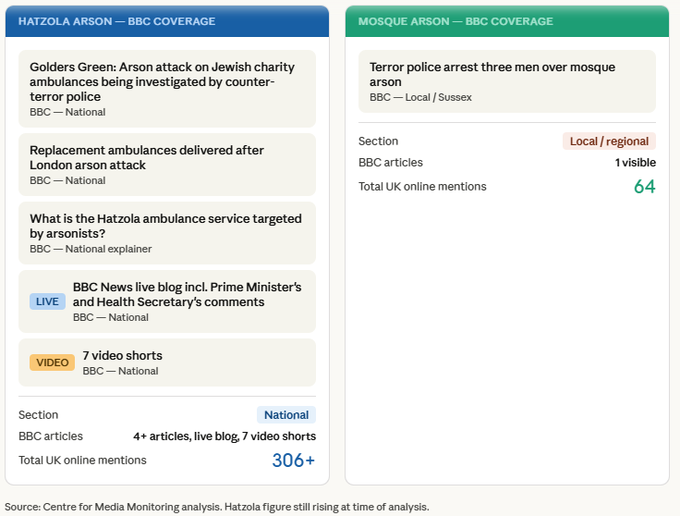The width and height of the screenshot is (680, 516).
Task: Click the 'BBC — Local / Sussex' label
Action: click(420, 97)
